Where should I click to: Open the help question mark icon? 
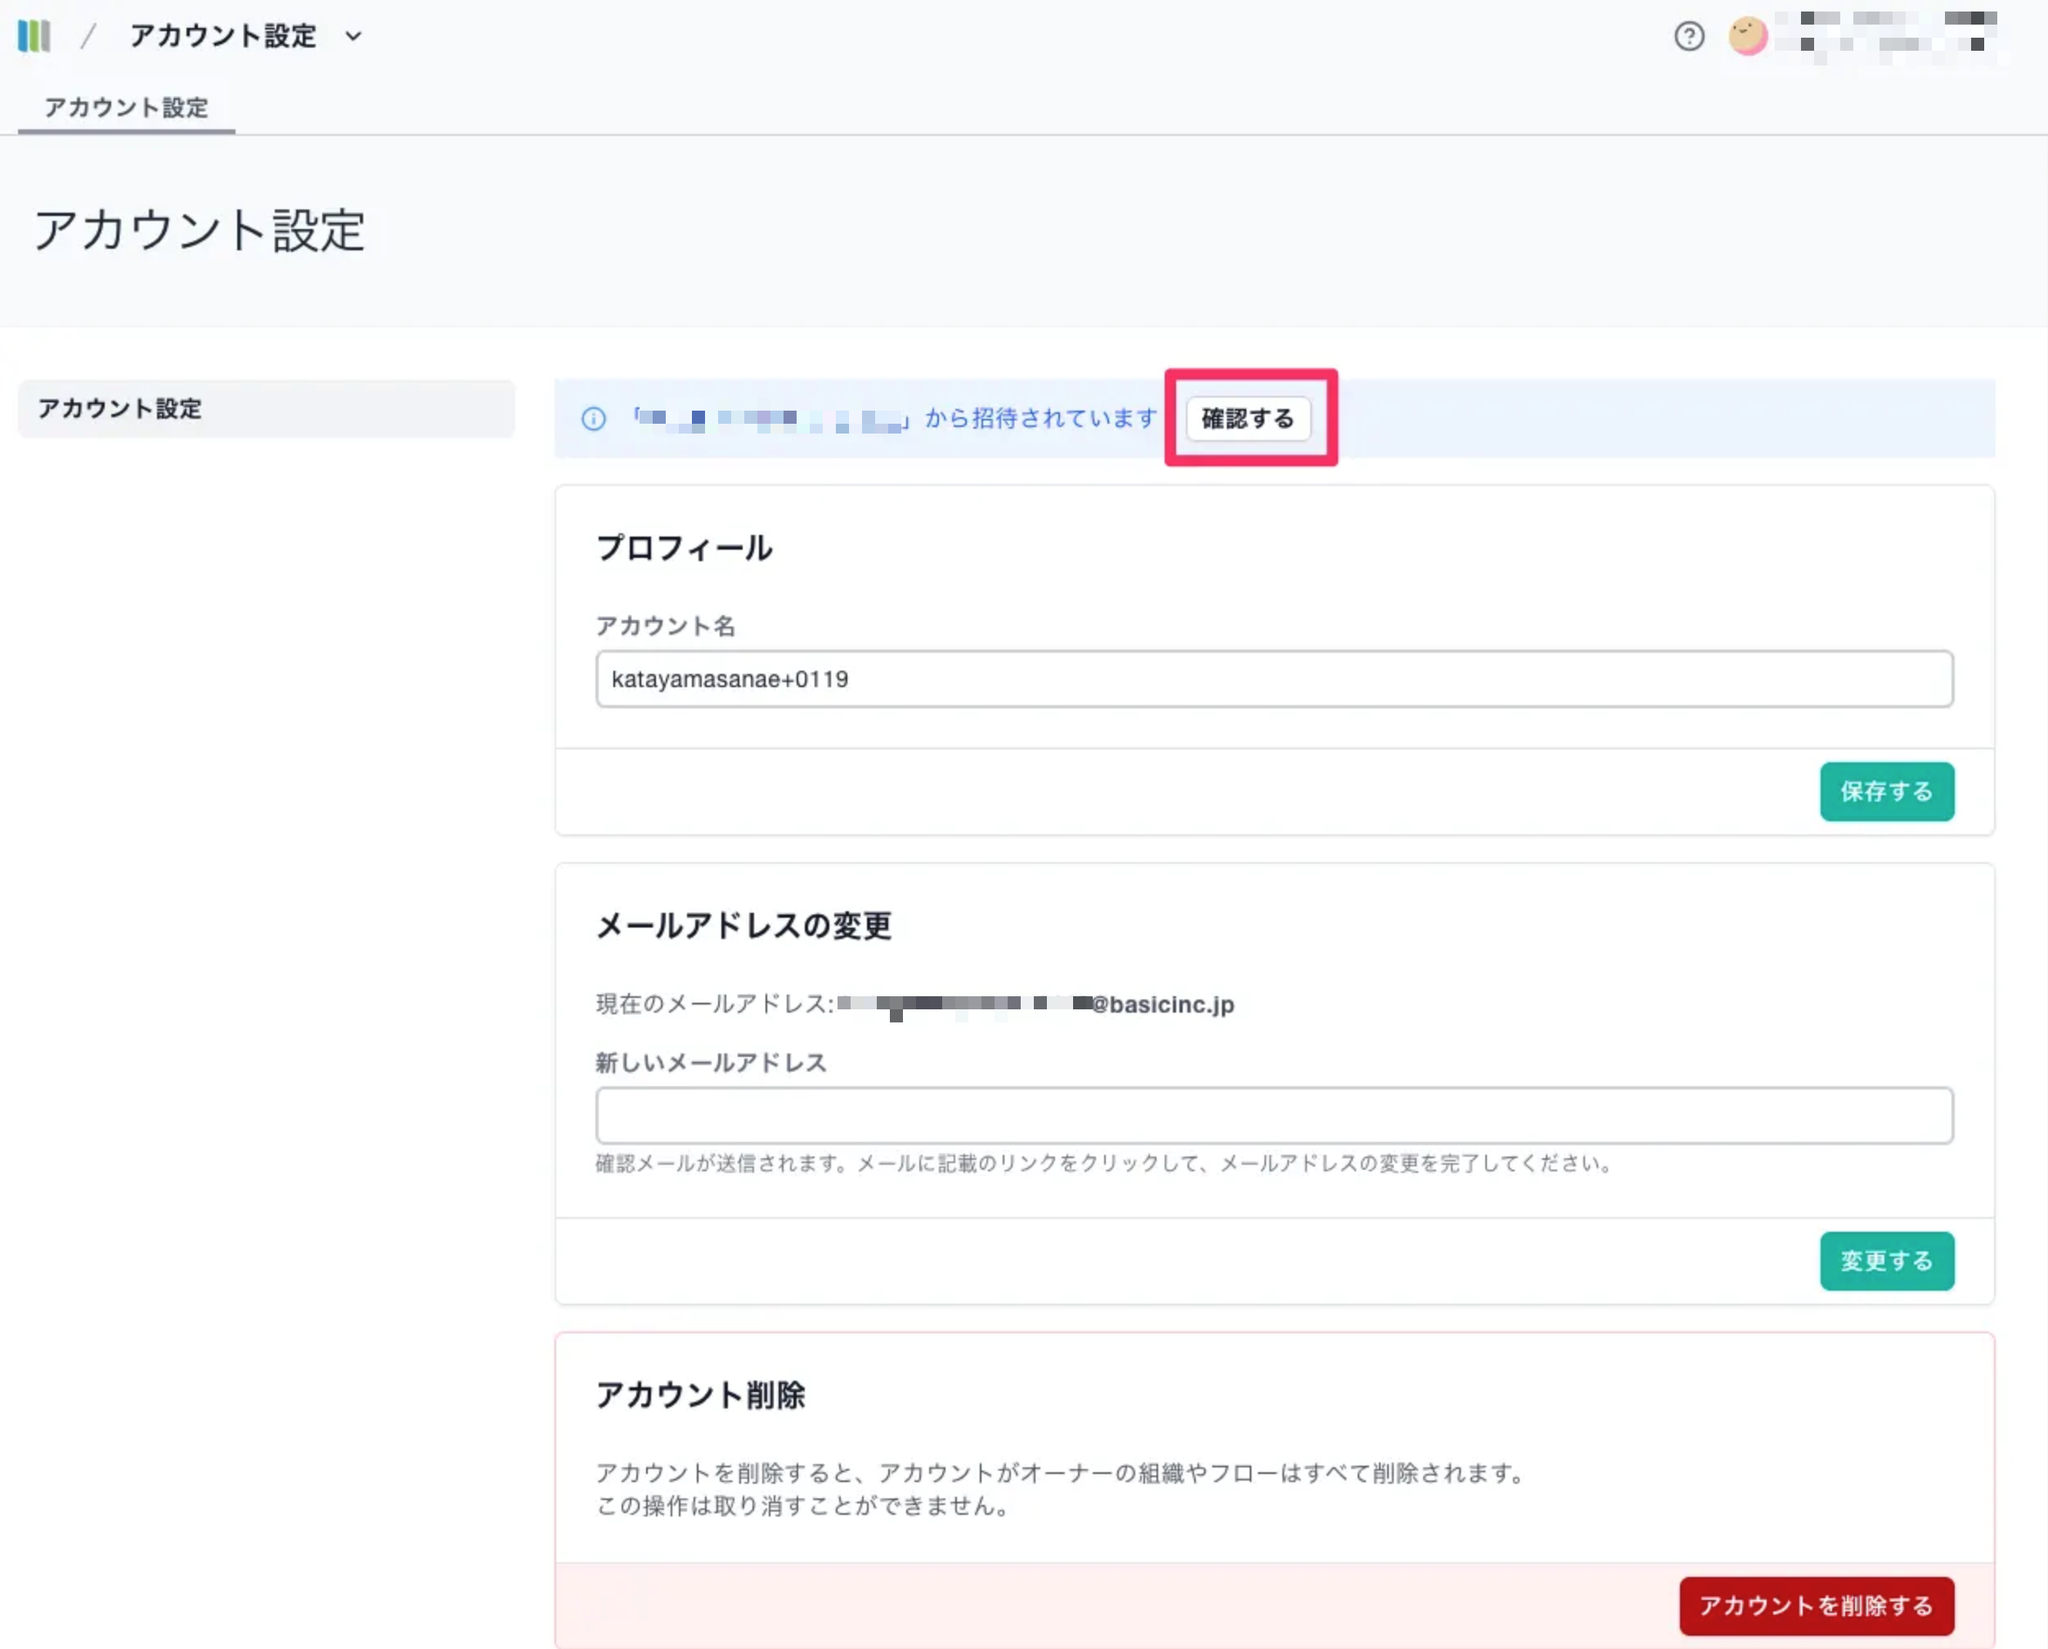point(1689,36)
